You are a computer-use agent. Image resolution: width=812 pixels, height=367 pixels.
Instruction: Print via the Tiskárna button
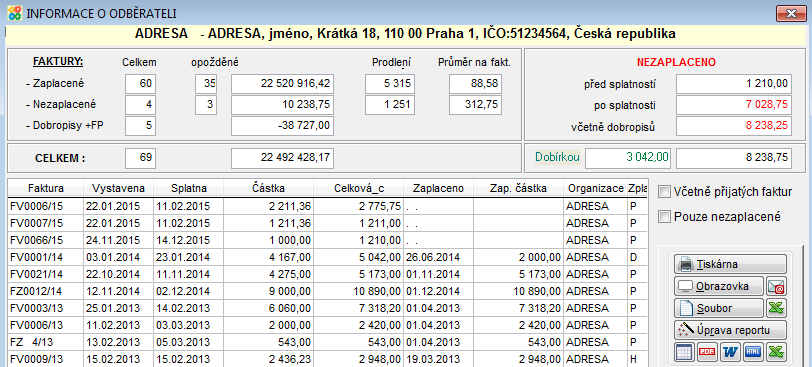coord(730,264)
